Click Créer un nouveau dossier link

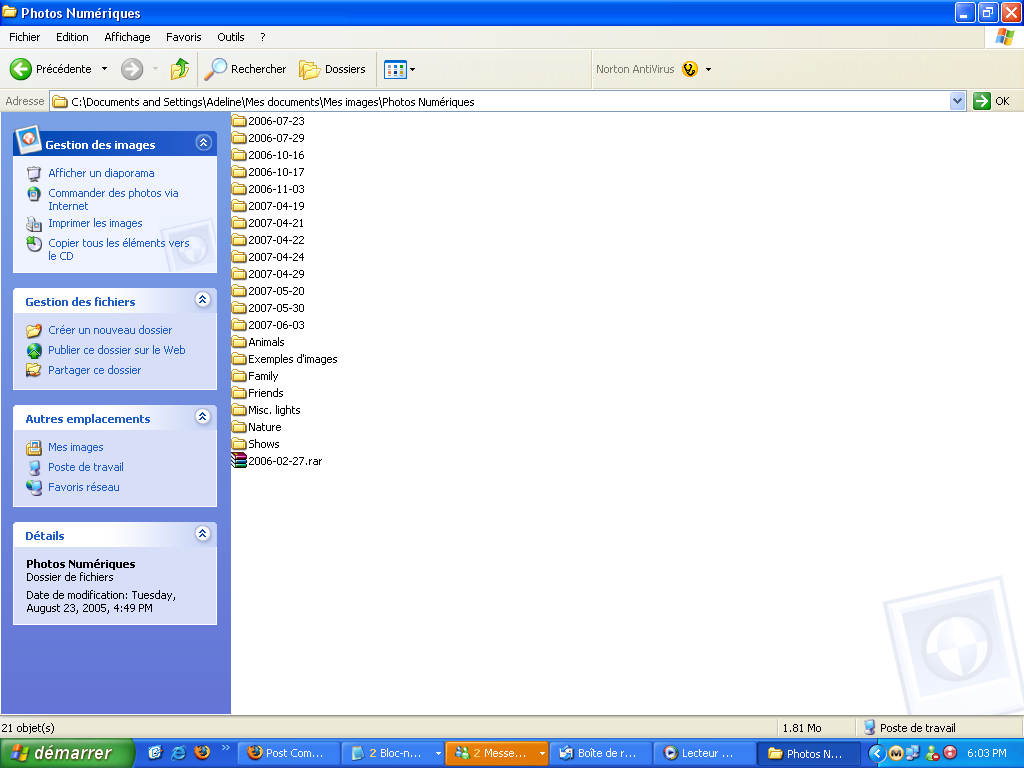110,330
